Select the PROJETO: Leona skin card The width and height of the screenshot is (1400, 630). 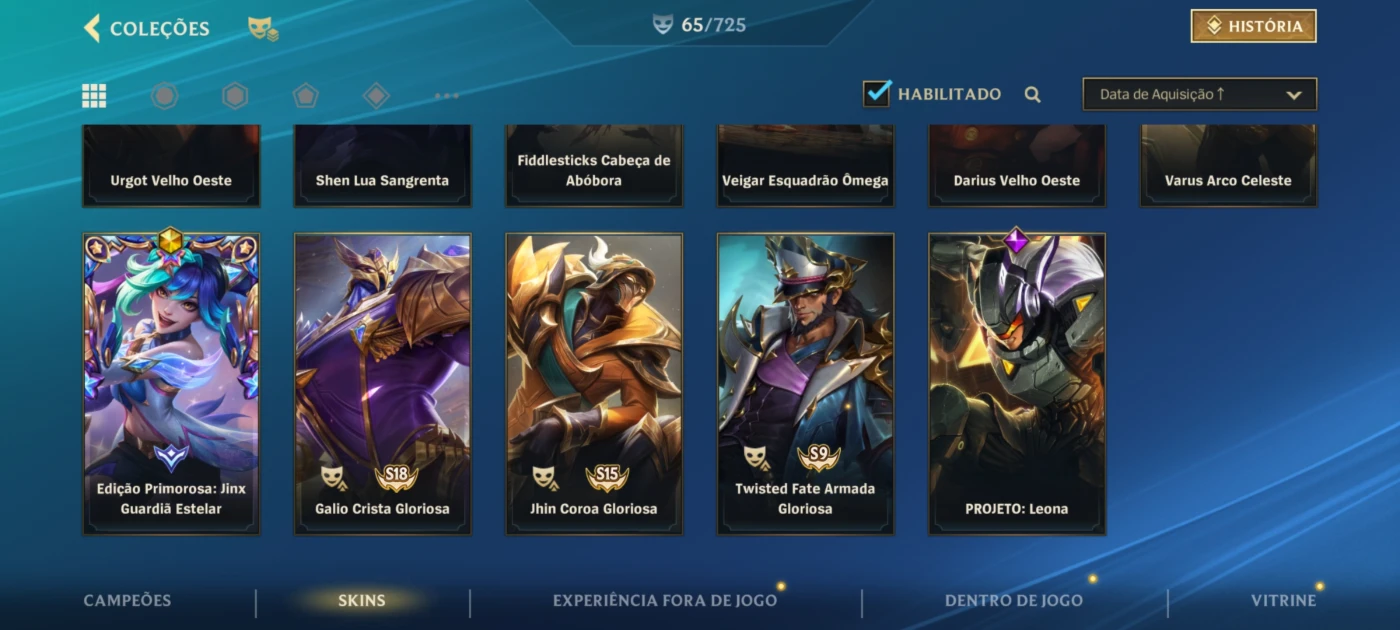click(x=1017, y=384)
